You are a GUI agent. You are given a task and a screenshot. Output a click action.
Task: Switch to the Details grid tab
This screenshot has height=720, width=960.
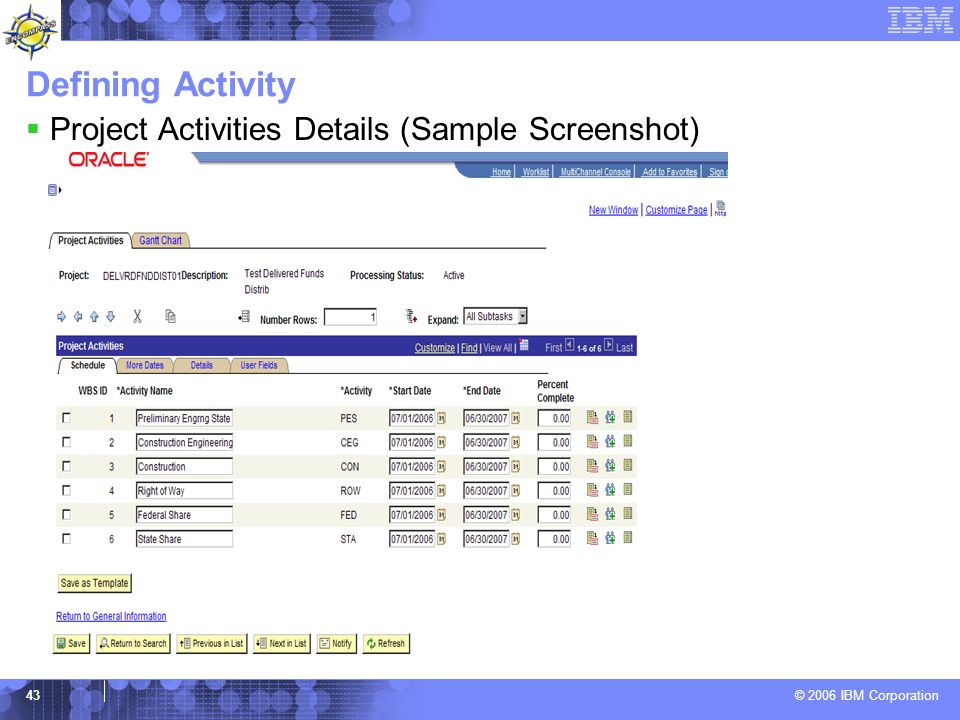pos(201,366)
